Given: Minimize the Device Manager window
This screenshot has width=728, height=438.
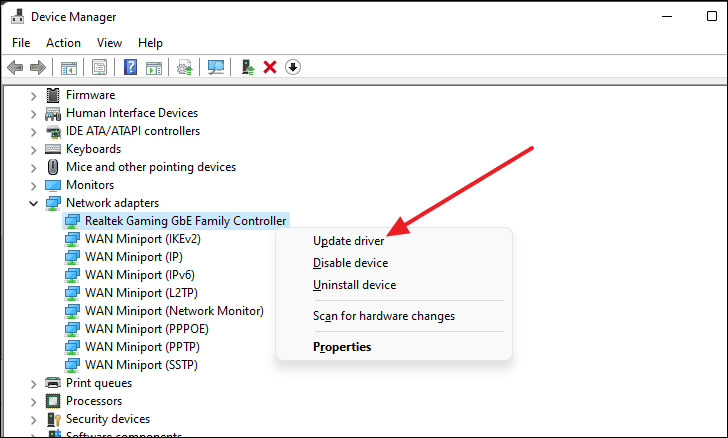Looking at the screenshot, I should click(x=667, y=16).
